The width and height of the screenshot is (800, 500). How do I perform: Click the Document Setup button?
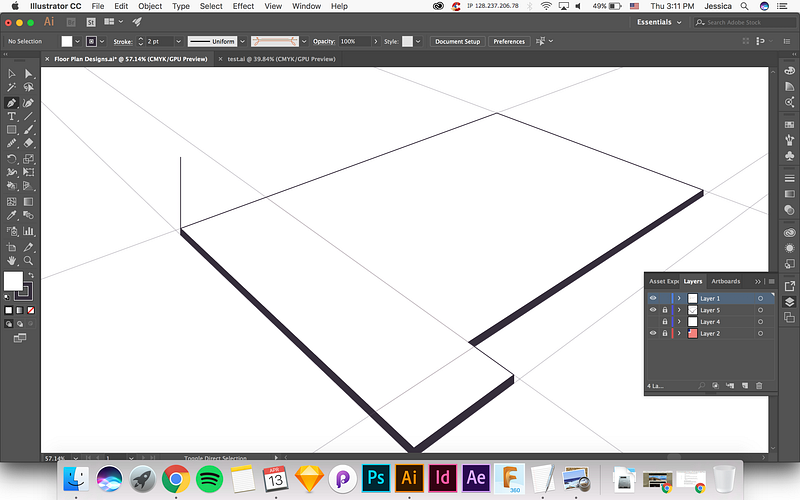[458, 42]
